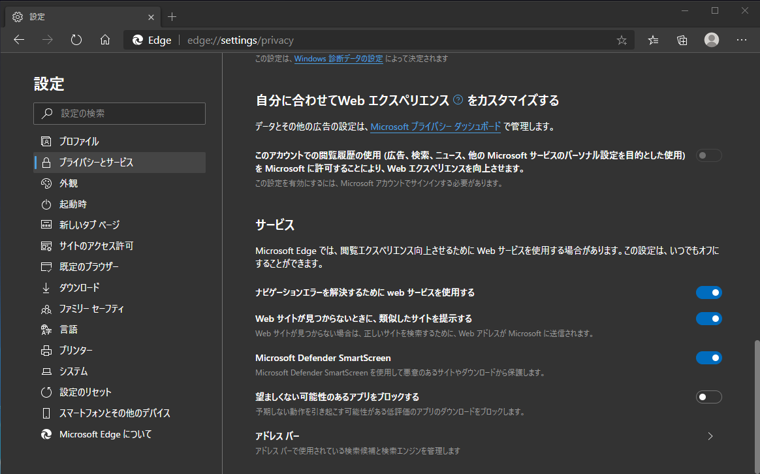Screen dimensions: 760x474
Task: Click the 起動時 power icon
Action: 46,205
